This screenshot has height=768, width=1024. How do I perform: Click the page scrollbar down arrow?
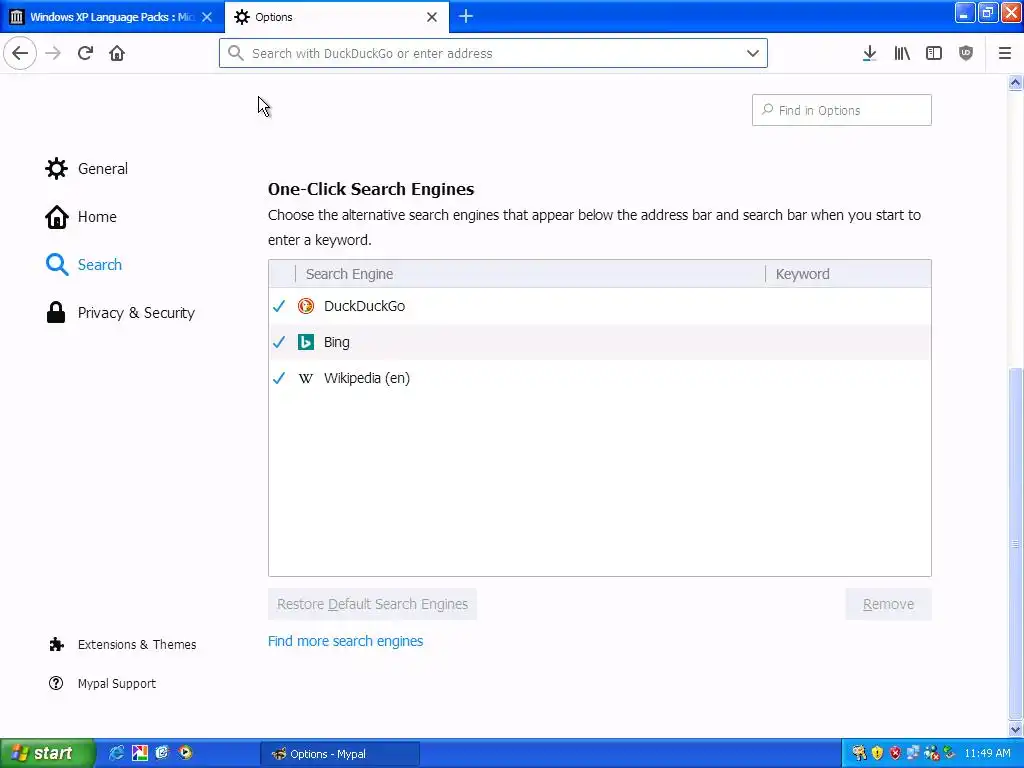coord(1015,729)
